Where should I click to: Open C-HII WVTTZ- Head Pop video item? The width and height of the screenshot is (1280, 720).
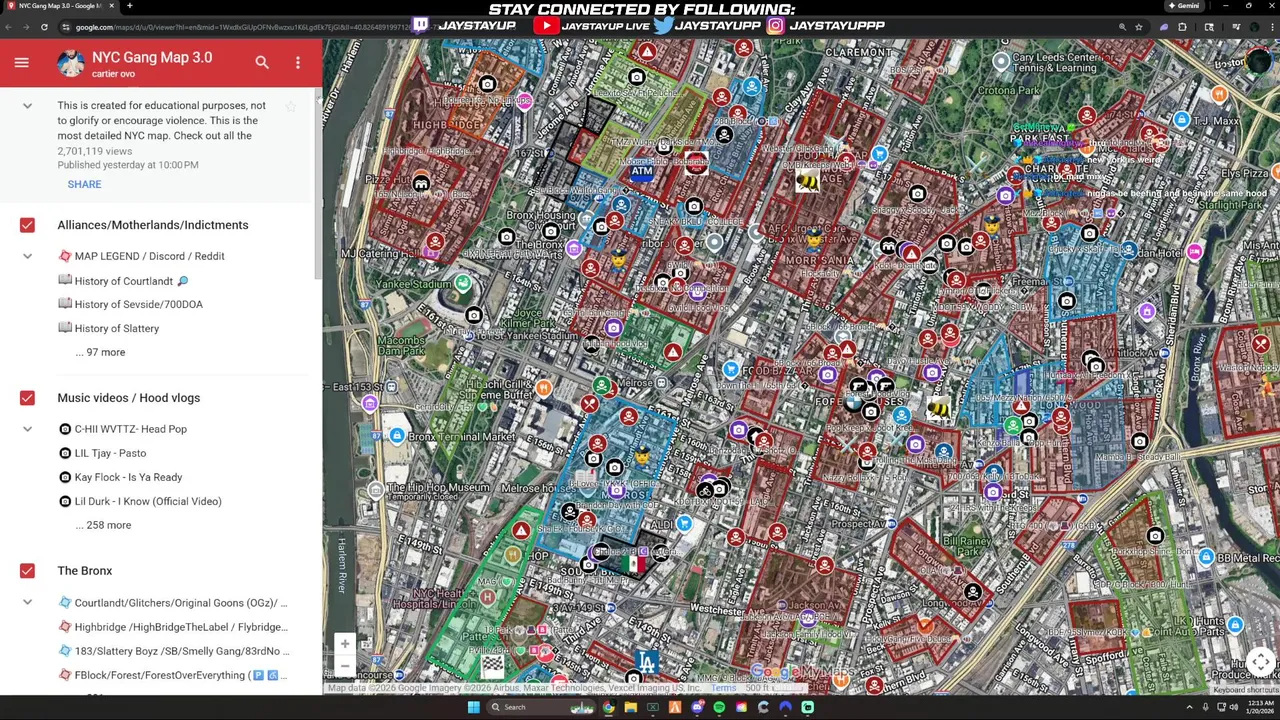(122, 429)
